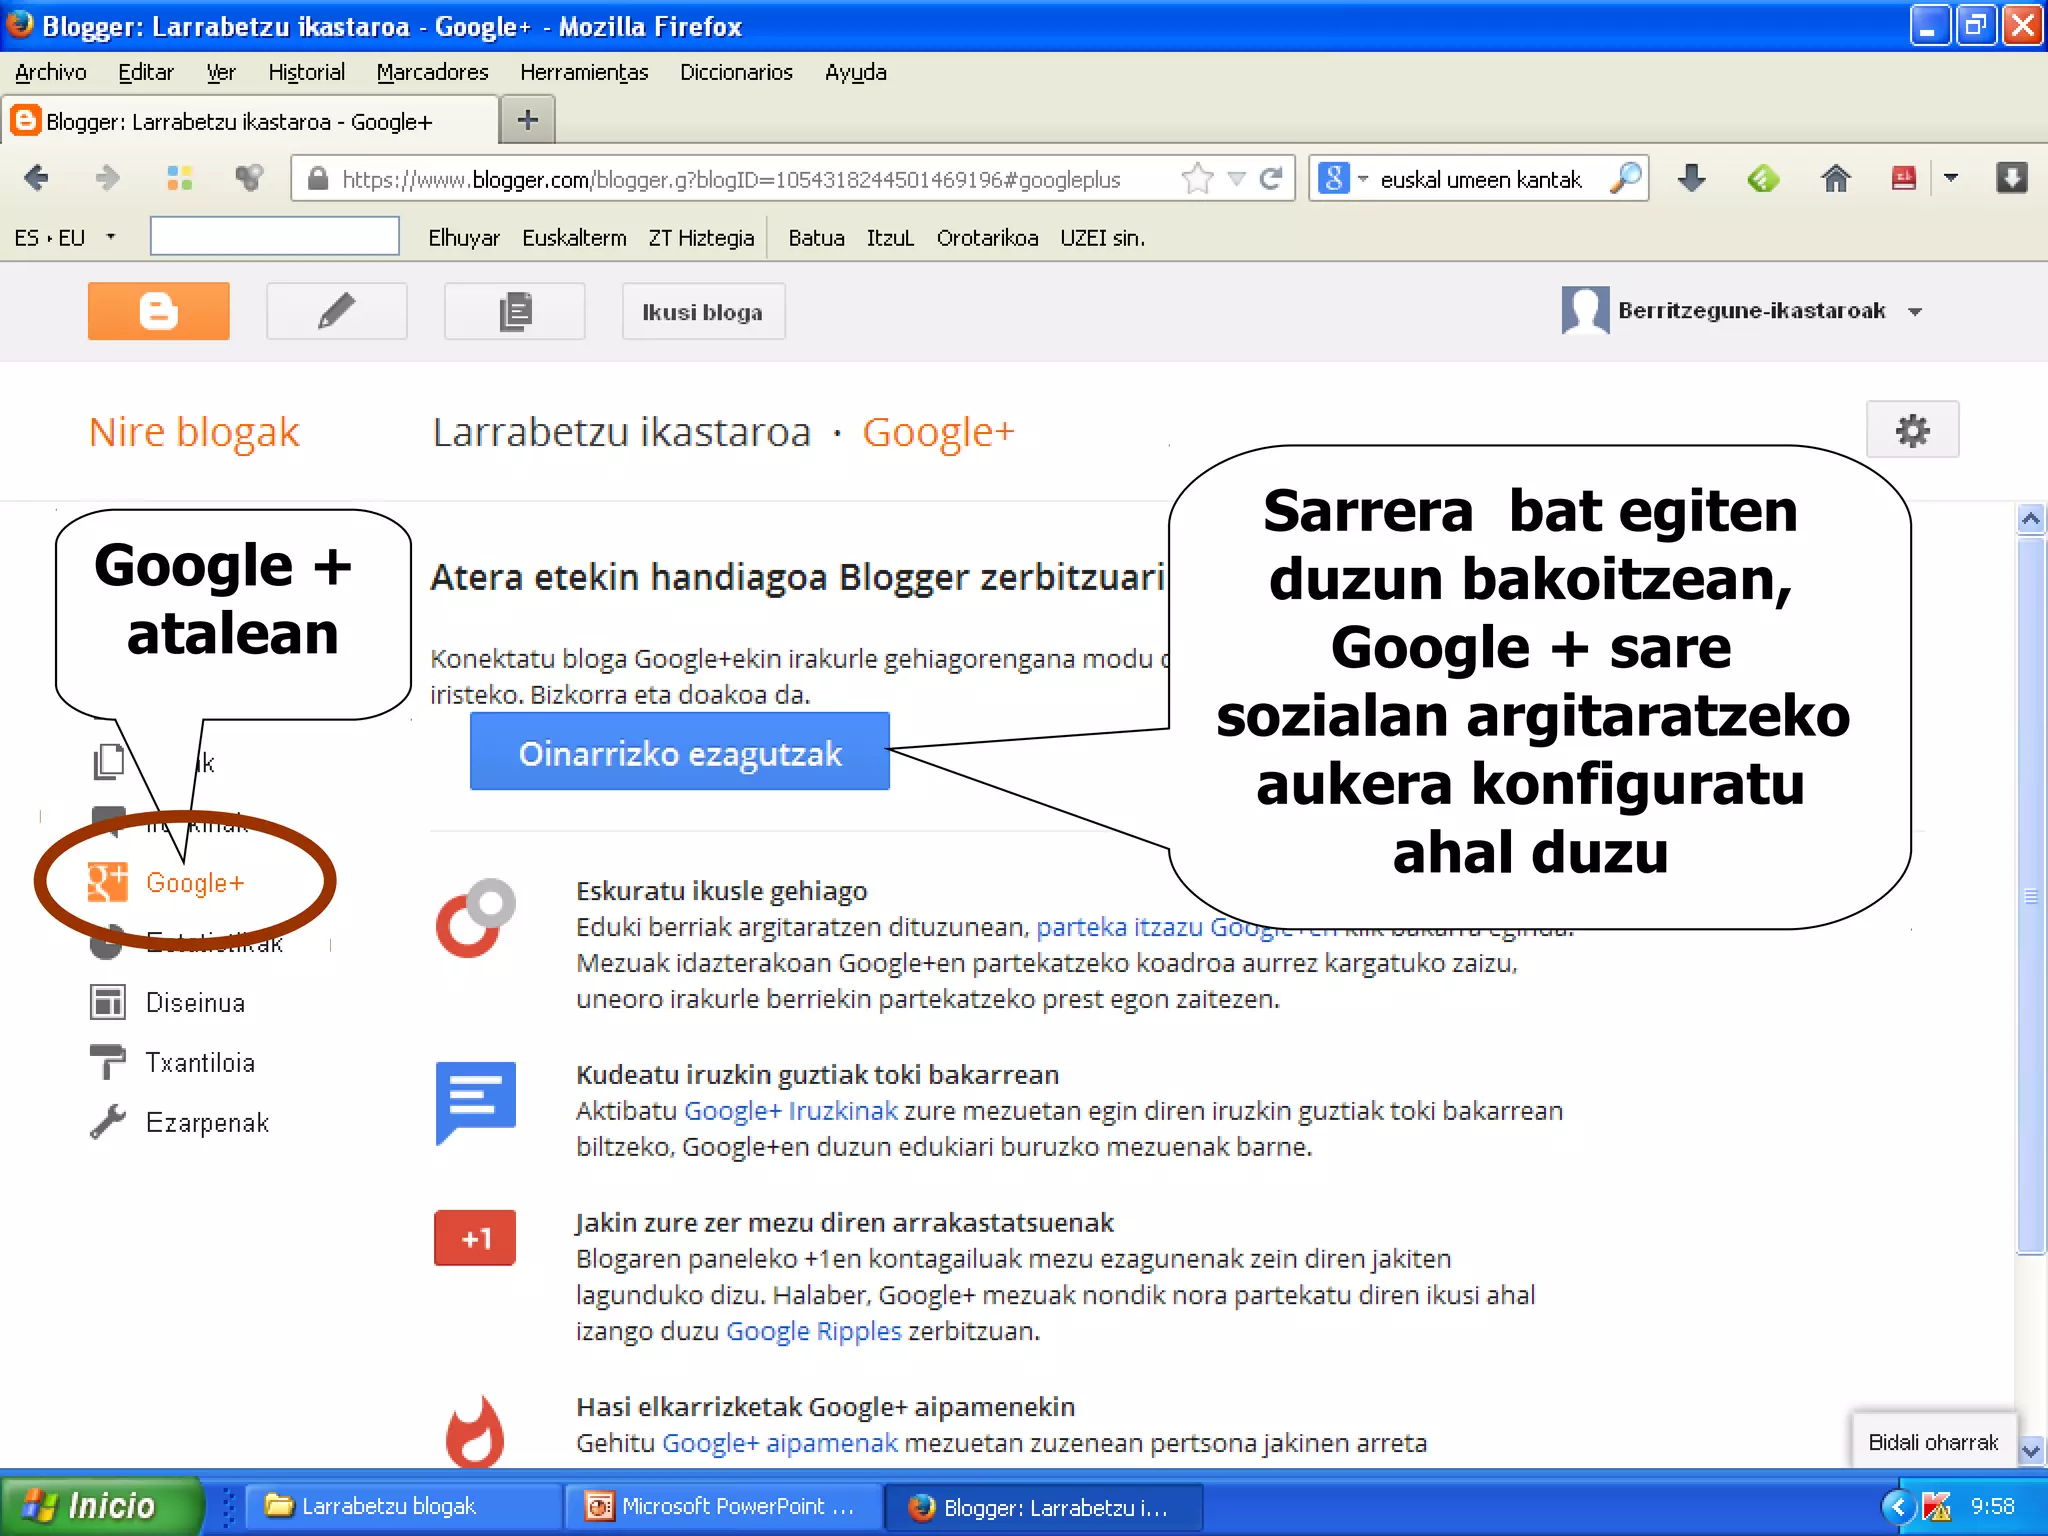Click the Firefox forward arrow
This screenshot has height=1536, width=2048.
tap(107, 178)
